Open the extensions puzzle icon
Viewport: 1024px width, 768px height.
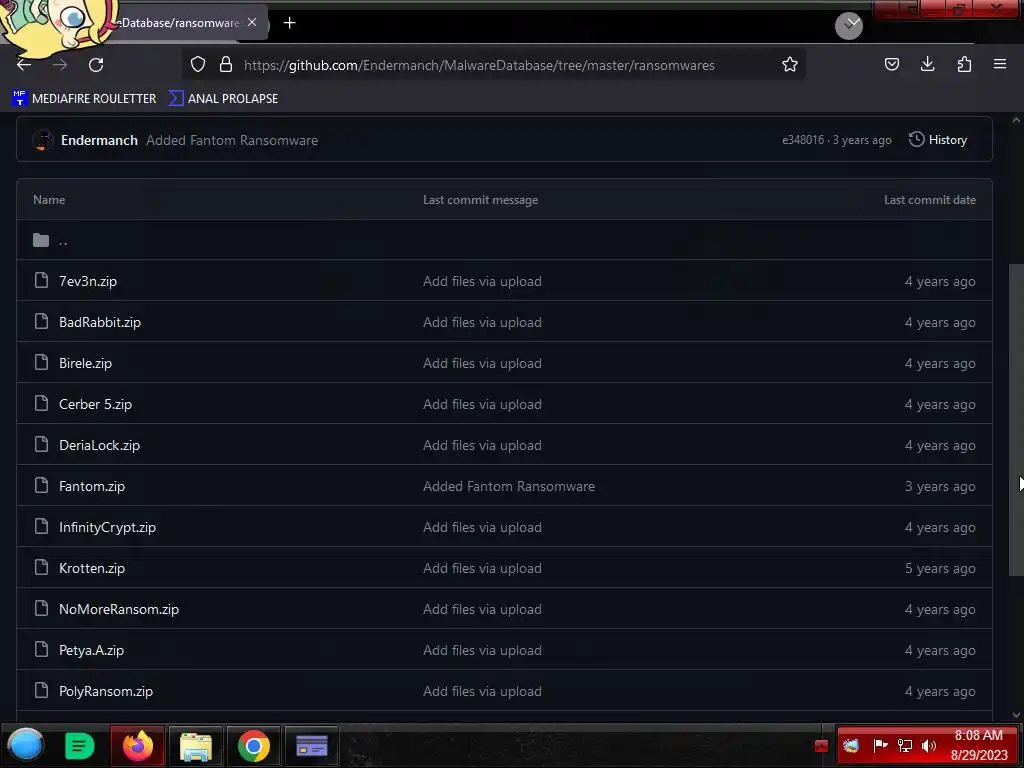(964, 64)
